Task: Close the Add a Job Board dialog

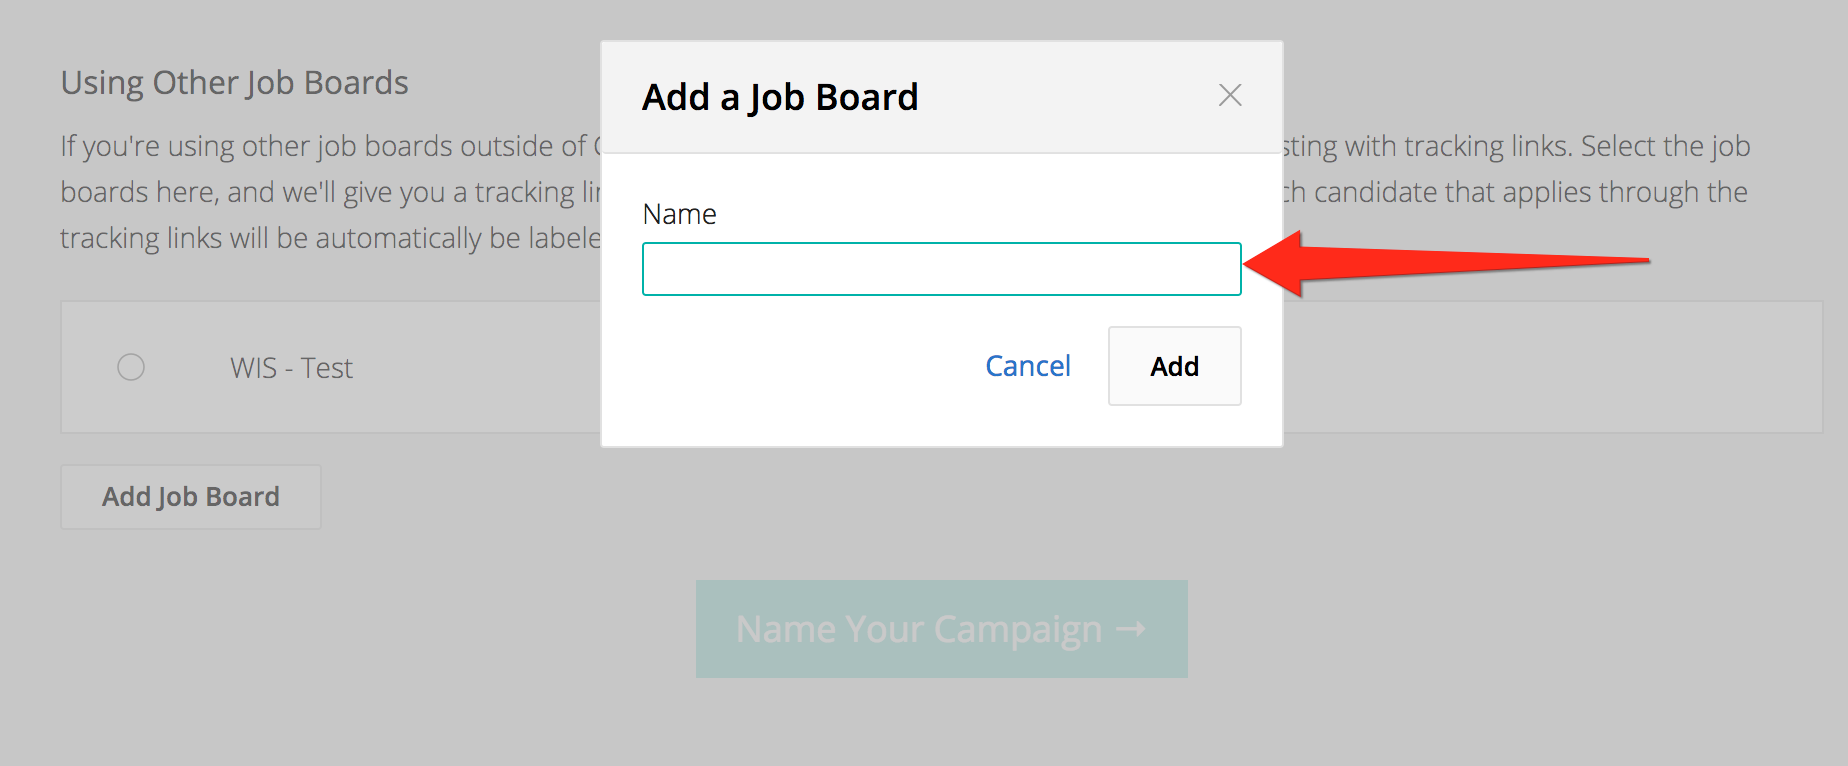Action: pyautogui.click(x=1230, y=95)
